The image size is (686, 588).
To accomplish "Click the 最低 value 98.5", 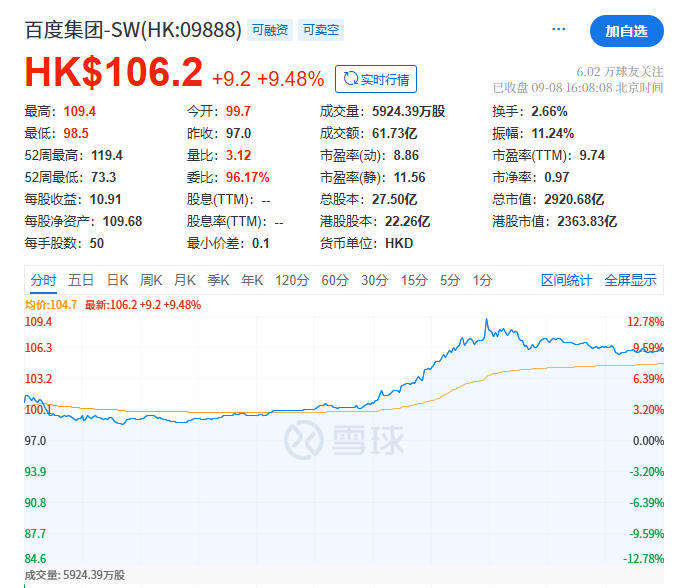I will click(x=76, y=133).
